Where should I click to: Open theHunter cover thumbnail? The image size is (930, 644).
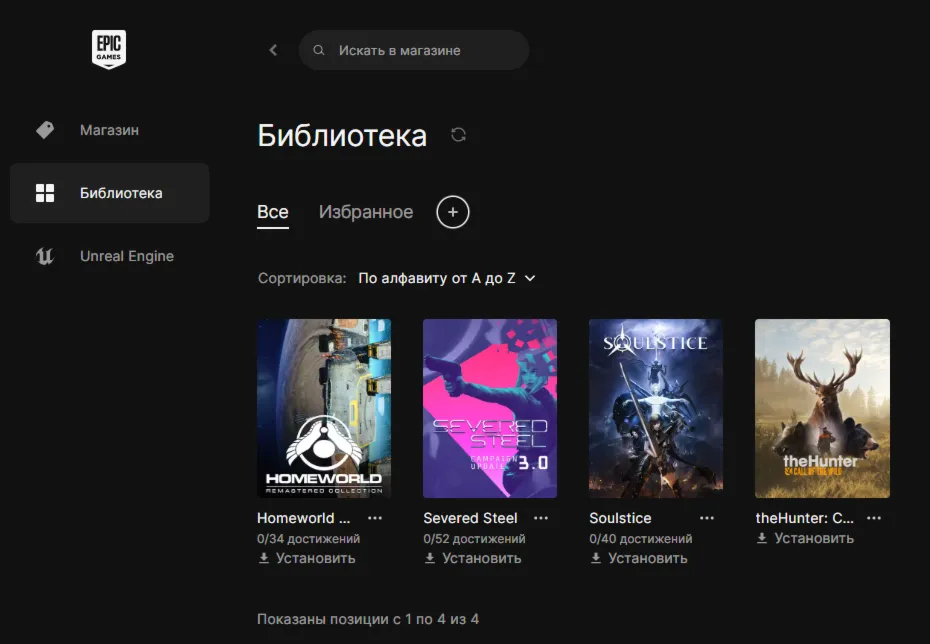[822, 409]
